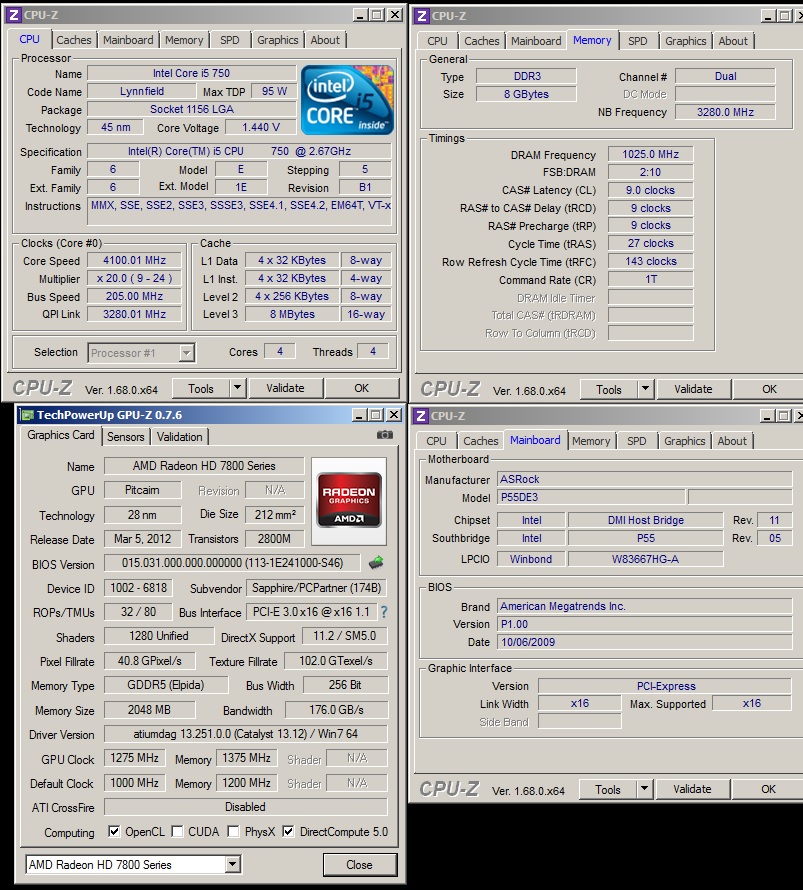This screenshot has width=803, height=890.
Task: Click the Instructions list field in CPU-Z
Action: (x=239, y=212)
